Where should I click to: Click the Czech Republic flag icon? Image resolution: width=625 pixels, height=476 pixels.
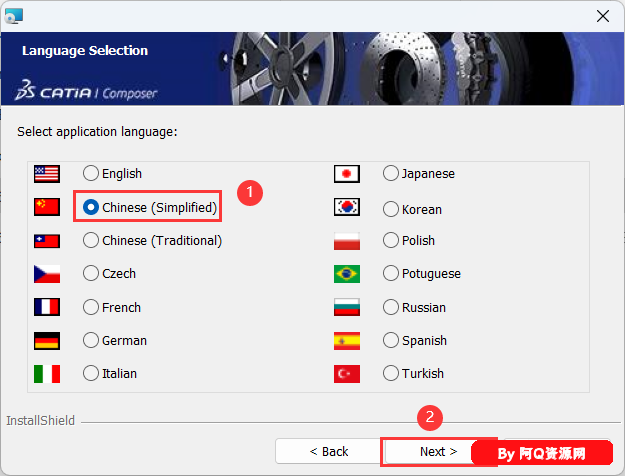click(47, 274)
